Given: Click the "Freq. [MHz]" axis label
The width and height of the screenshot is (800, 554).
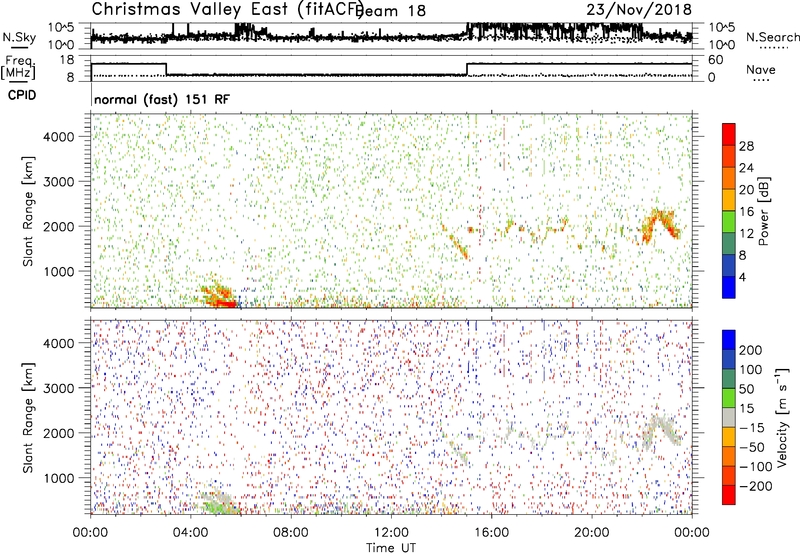Looking at the screenshot, I should [x=18, y=67].
